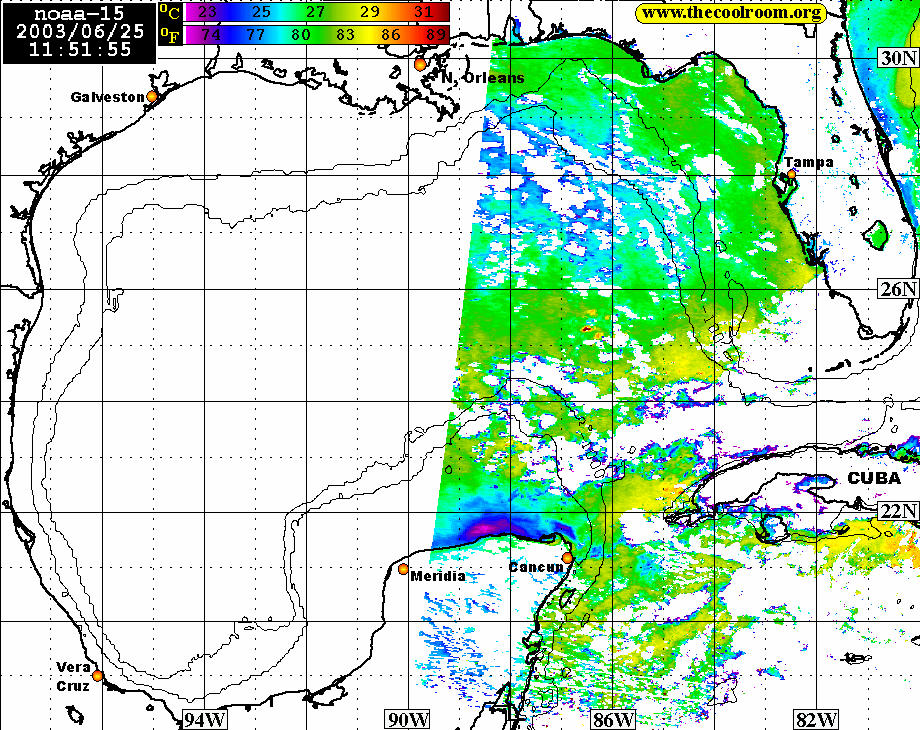This screenshot has width=920, height=730.
Task: Open the www.thecoolroom.org link
Action: click(x=731, y=13)
